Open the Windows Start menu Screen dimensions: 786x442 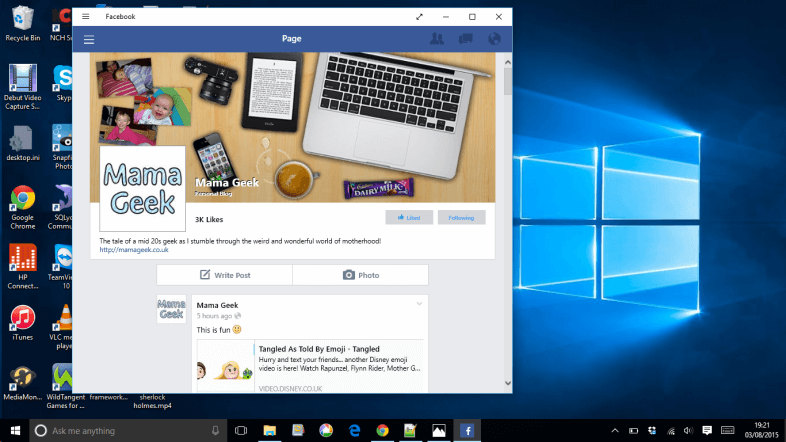[x=15, y=430]
